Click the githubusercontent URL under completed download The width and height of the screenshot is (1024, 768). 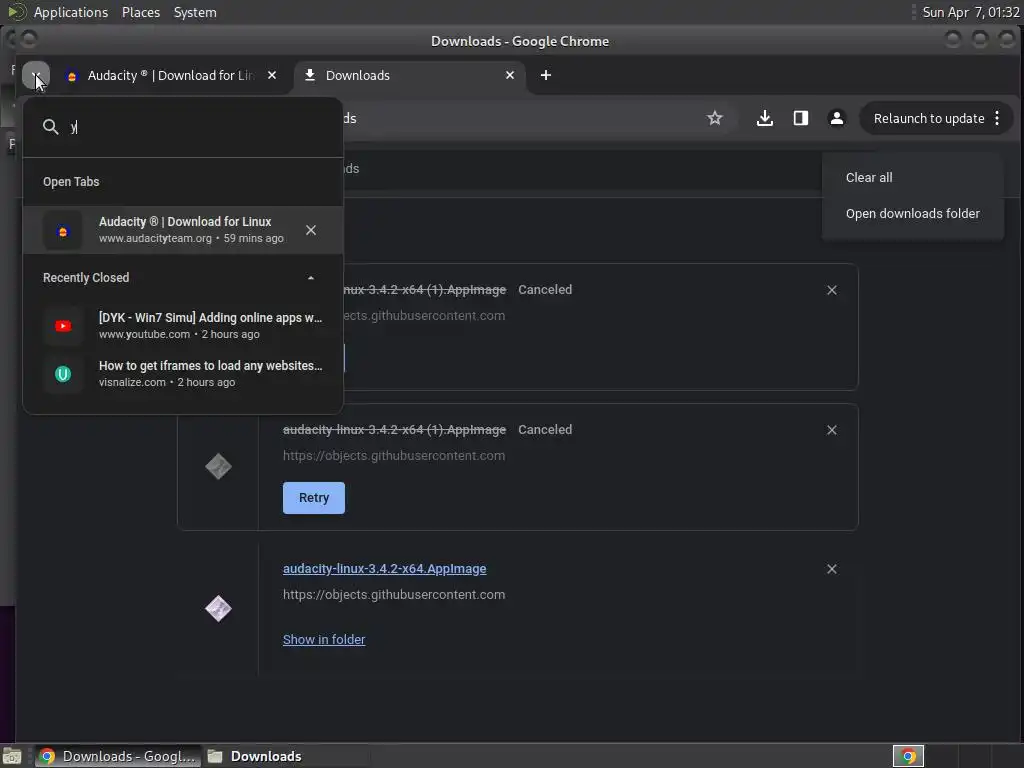[394, 595]
